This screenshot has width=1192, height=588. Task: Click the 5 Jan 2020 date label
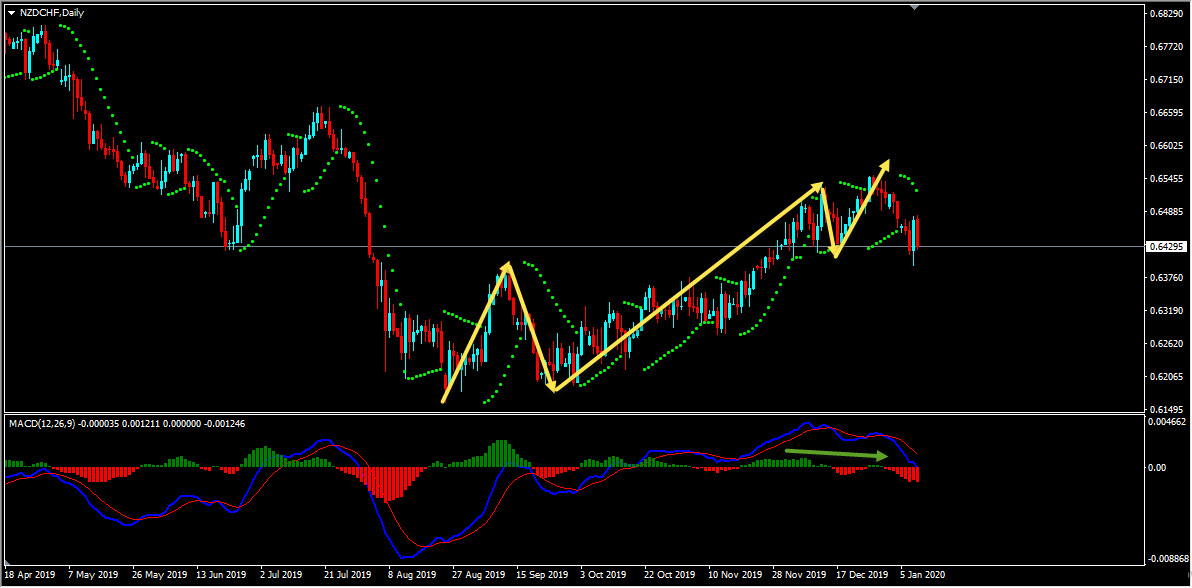tap(924, 574)
